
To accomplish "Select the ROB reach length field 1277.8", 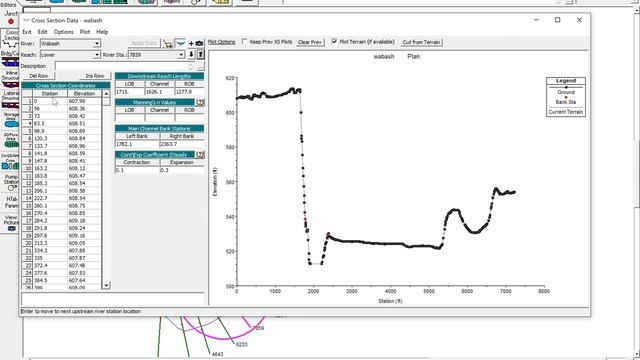I will click(x=189, y=92).
